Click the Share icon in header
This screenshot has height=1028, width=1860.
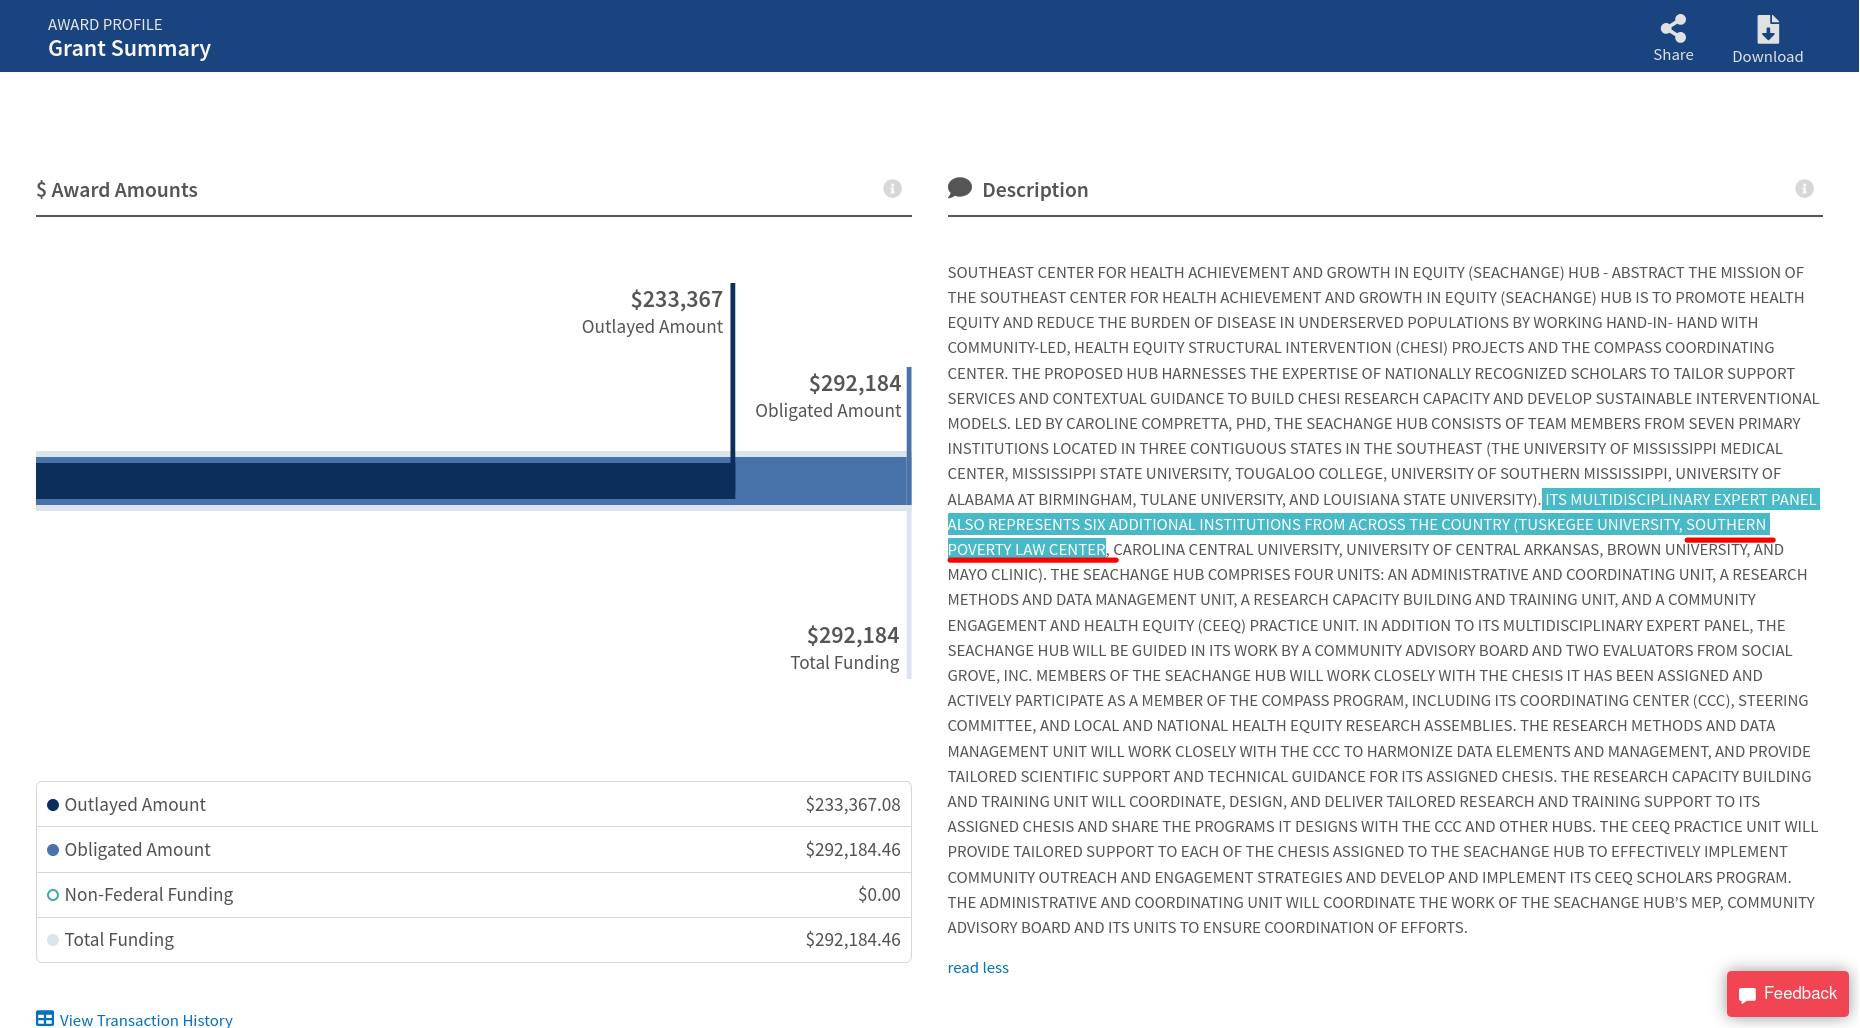[x=1673, y=29]
